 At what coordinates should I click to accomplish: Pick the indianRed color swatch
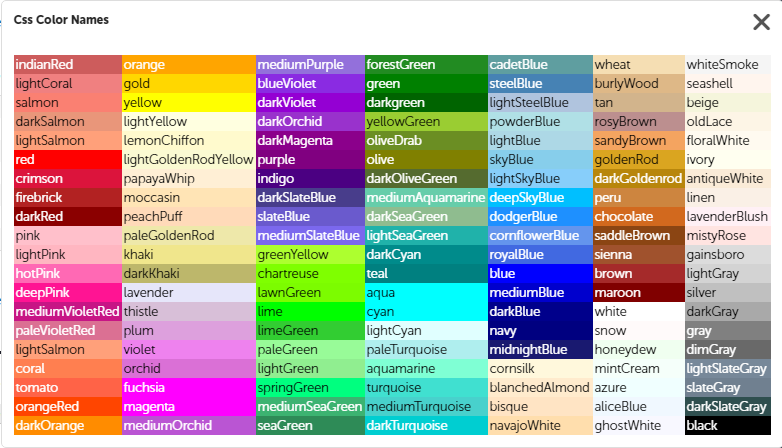click(68, 65)
